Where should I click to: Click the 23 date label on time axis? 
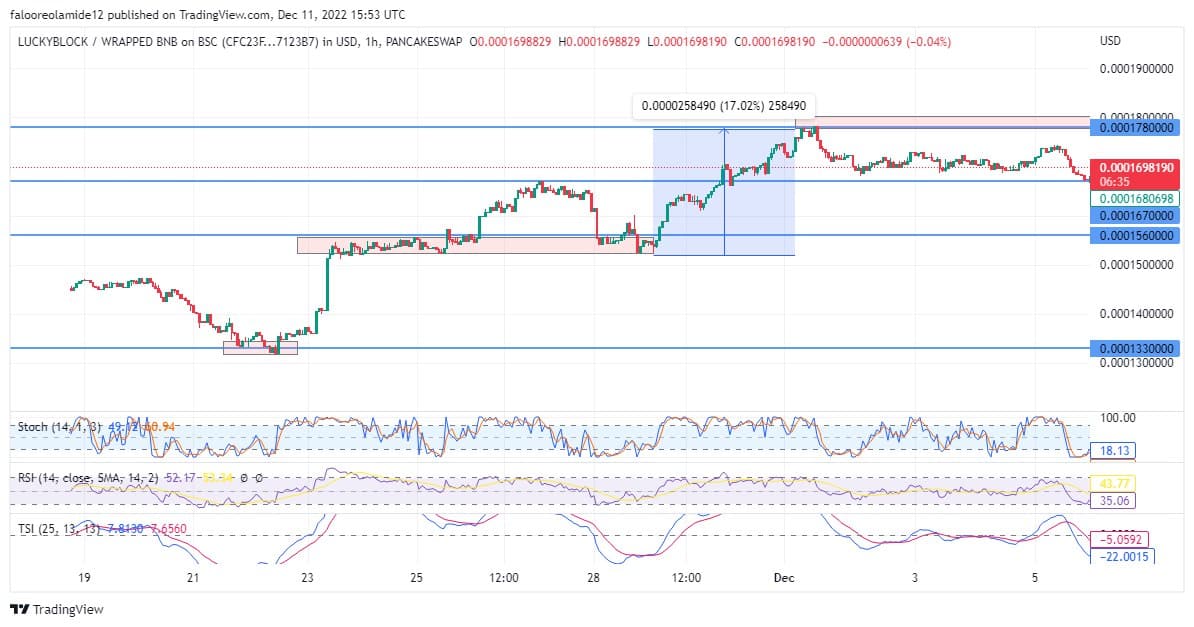pos(307,577)
